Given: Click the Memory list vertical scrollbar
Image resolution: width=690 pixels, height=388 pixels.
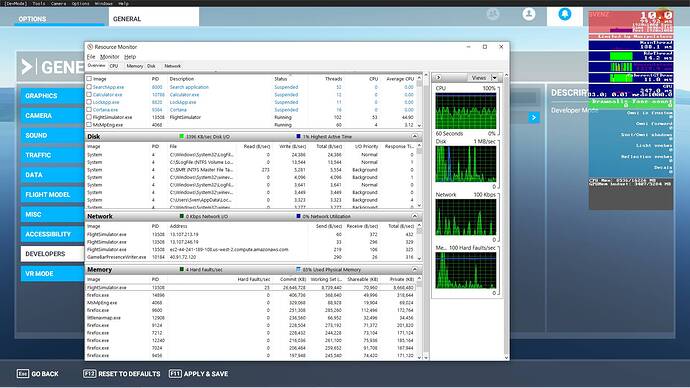Looking at the screenshot, I should tap(419, 317).
